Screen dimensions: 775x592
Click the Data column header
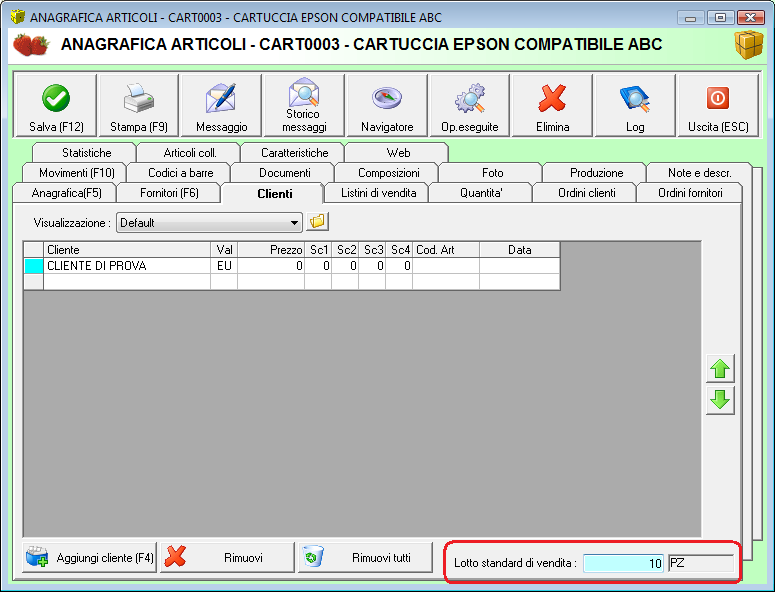(x=519, y=250)
